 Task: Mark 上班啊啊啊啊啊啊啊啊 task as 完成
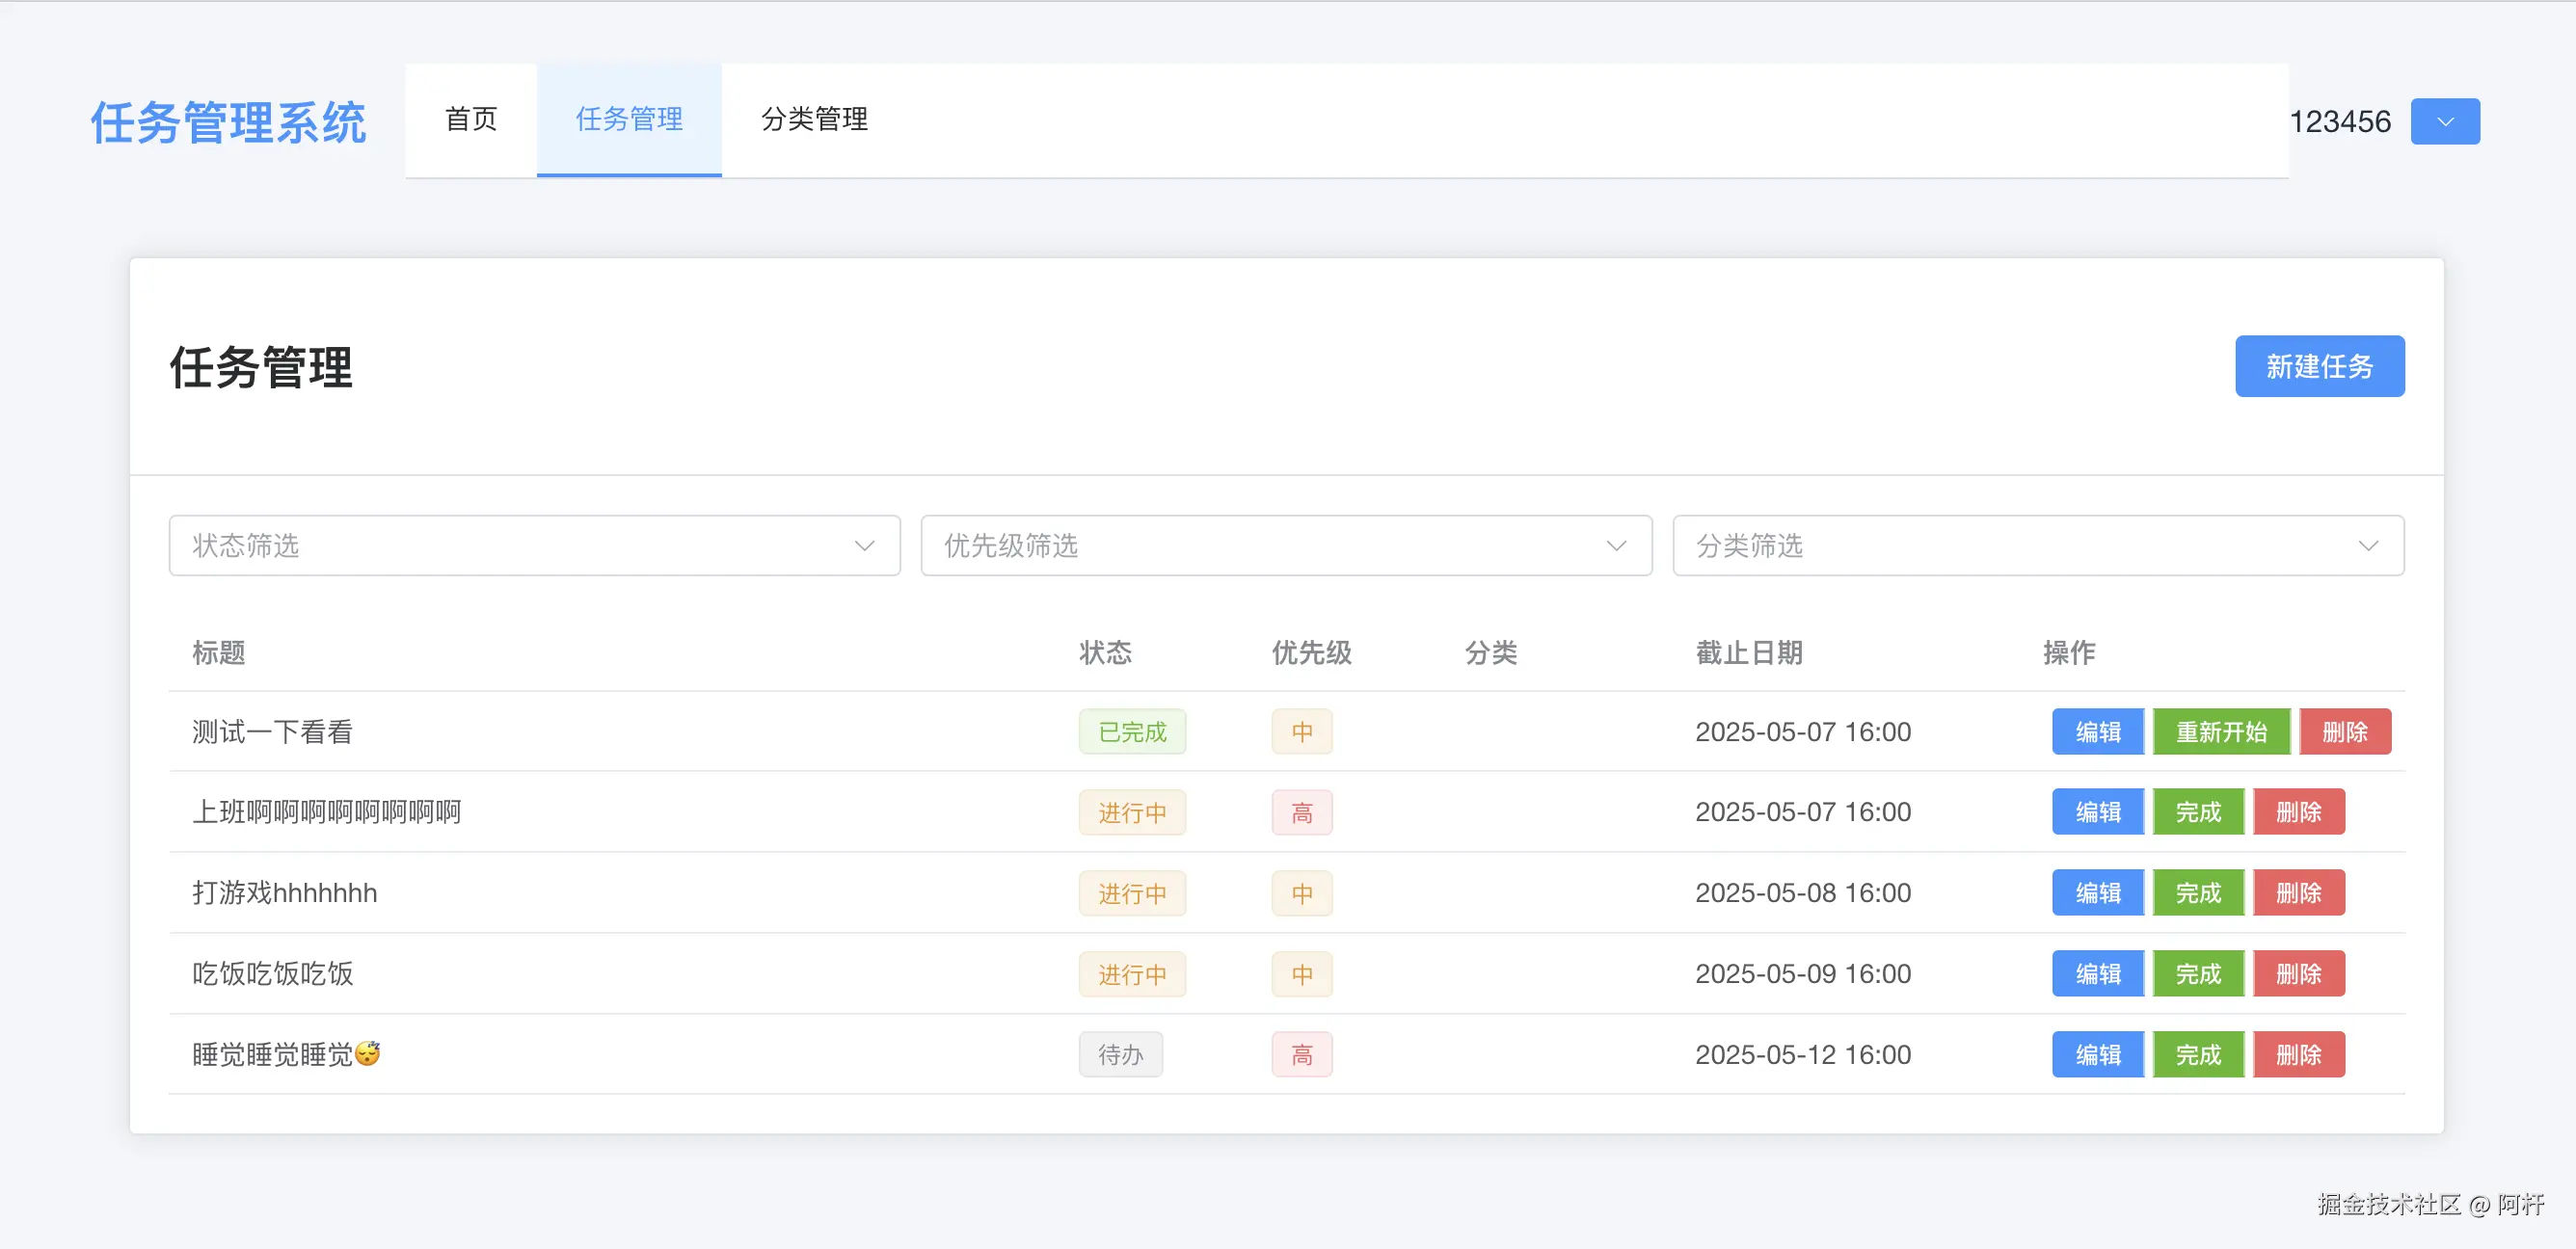(x=2197, y=812)
